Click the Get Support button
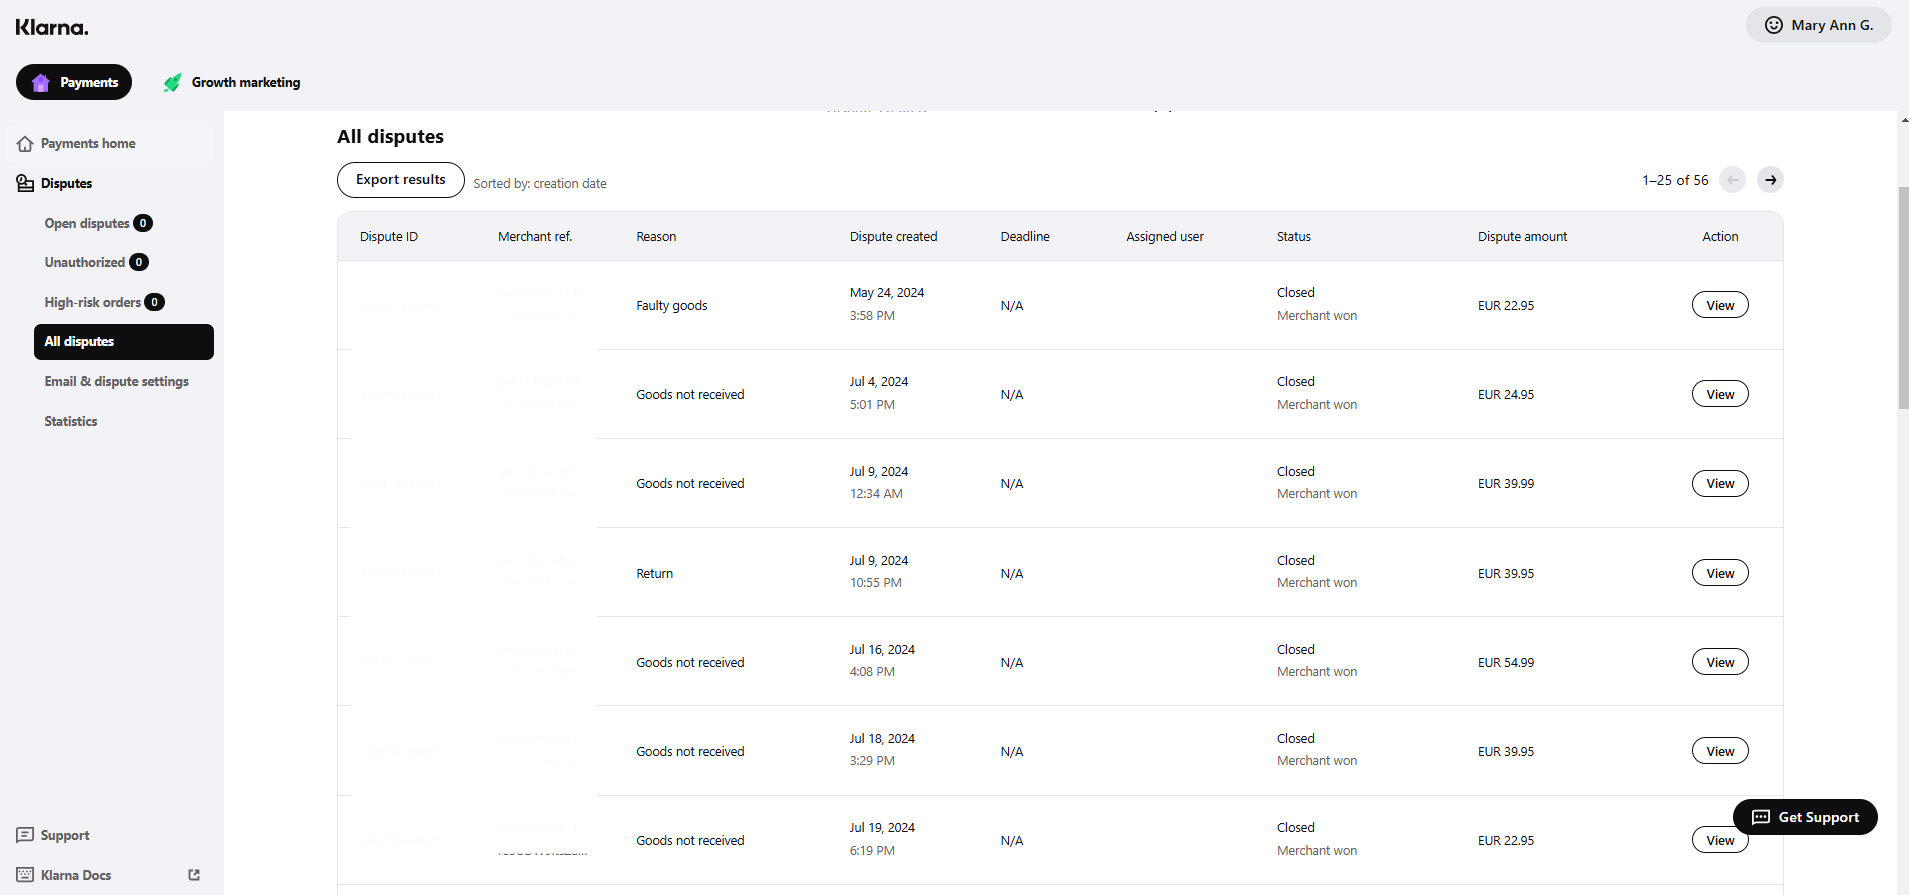 (x=1804, y=817)
